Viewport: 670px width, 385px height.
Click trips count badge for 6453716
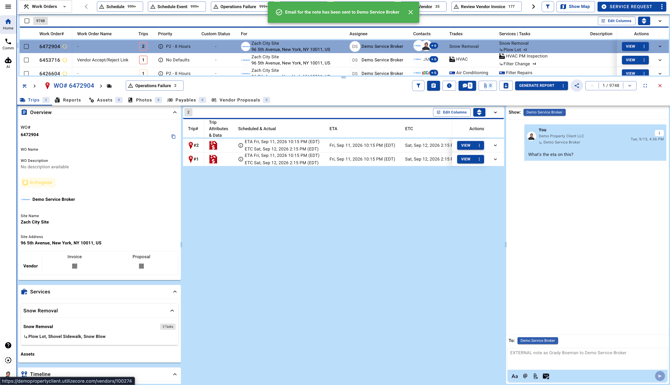tap(143, 60)
